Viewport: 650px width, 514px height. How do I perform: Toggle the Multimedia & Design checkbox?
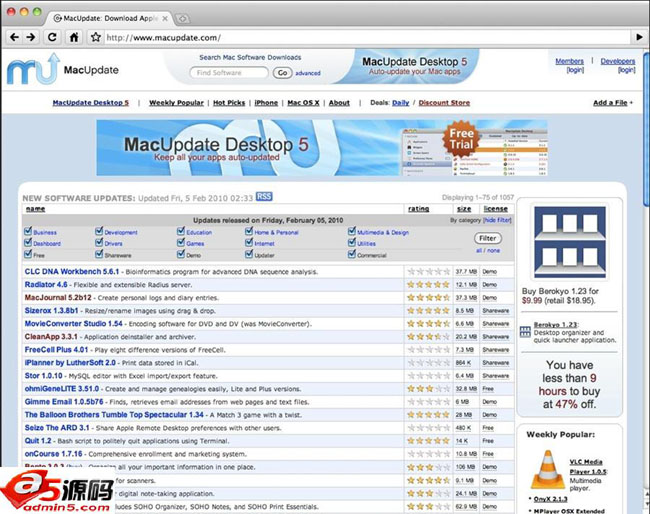tap(352, 231)
